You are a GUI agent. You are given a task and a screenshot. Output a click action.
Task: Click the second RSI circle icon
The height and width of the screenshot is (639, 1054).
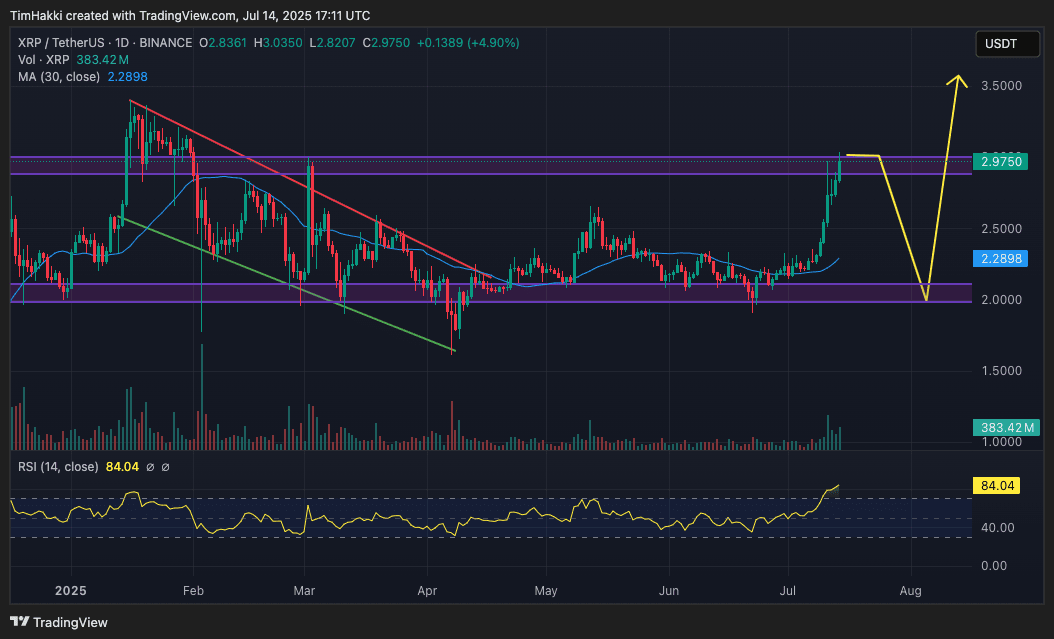point(165,467)
